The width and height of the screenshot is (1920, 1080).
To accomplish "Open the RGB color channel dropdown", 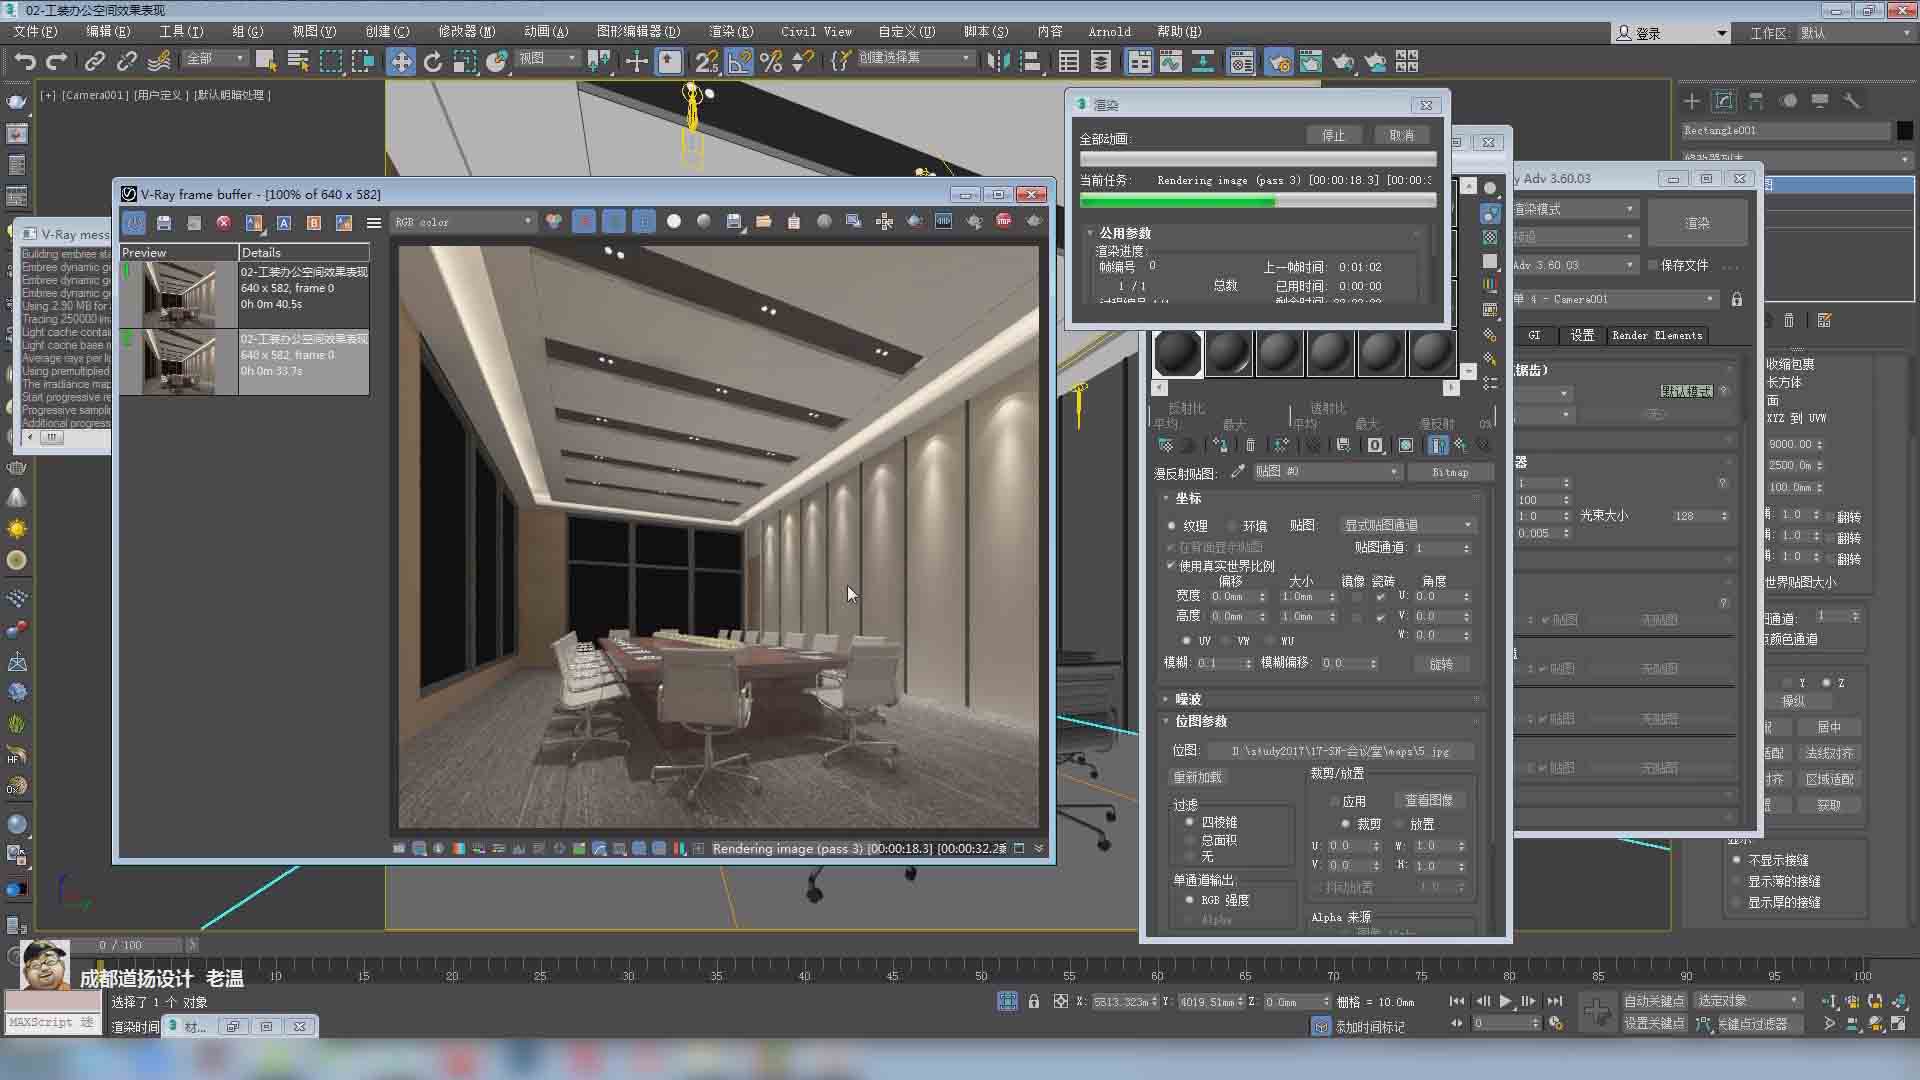I will 464,222.
